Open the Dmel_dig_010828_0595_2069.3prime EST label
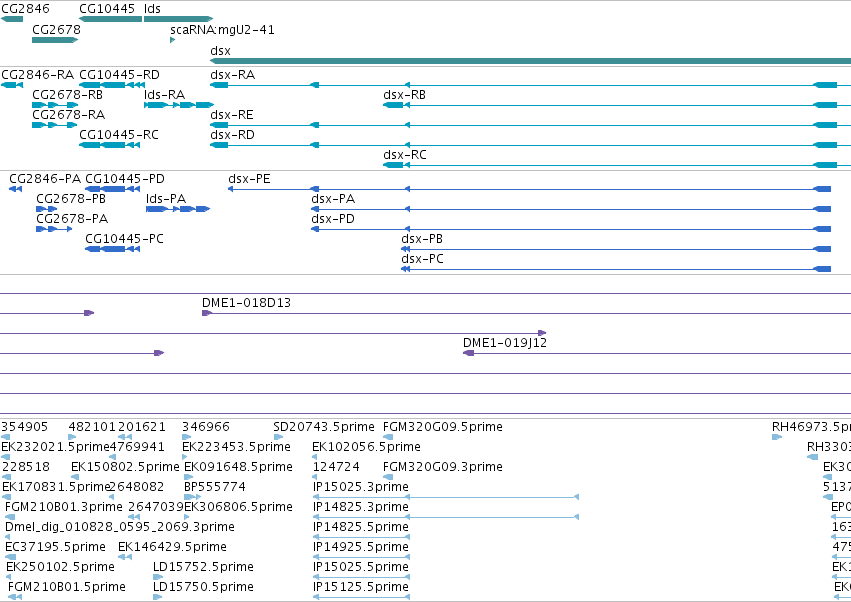 [x=119, y=528]
